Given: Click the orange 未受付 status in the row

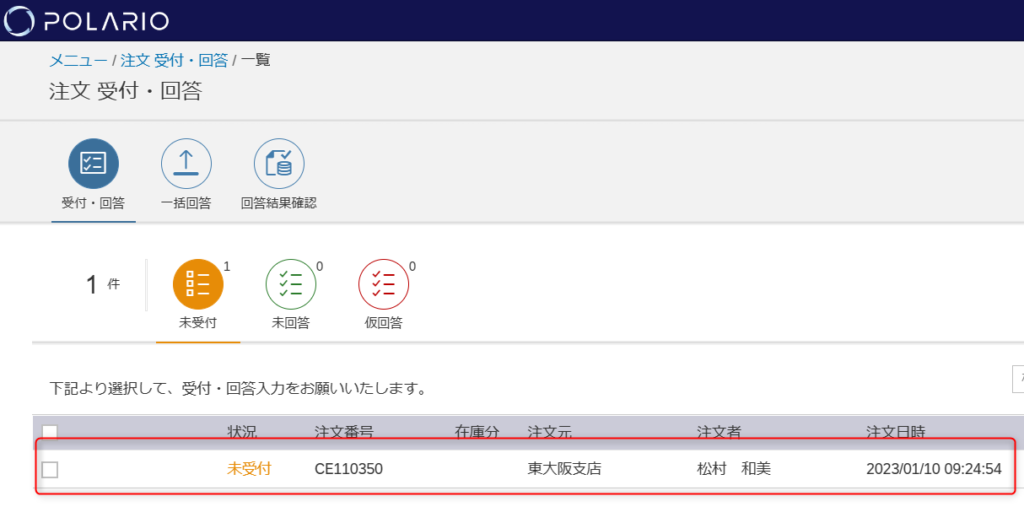Looking at the screenshot, I should (249, 469).
